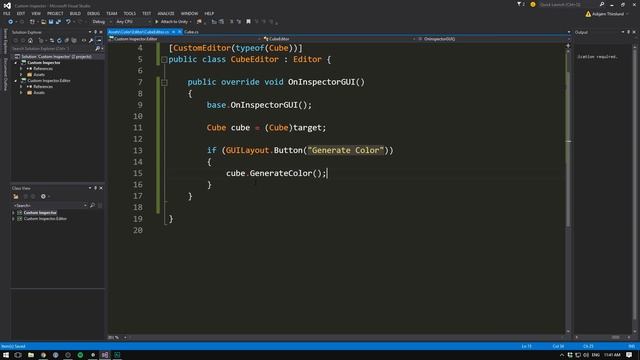Click the New Project toolbar icon
The height and width of the screenshot is (360, 640).
pos(32,22)
